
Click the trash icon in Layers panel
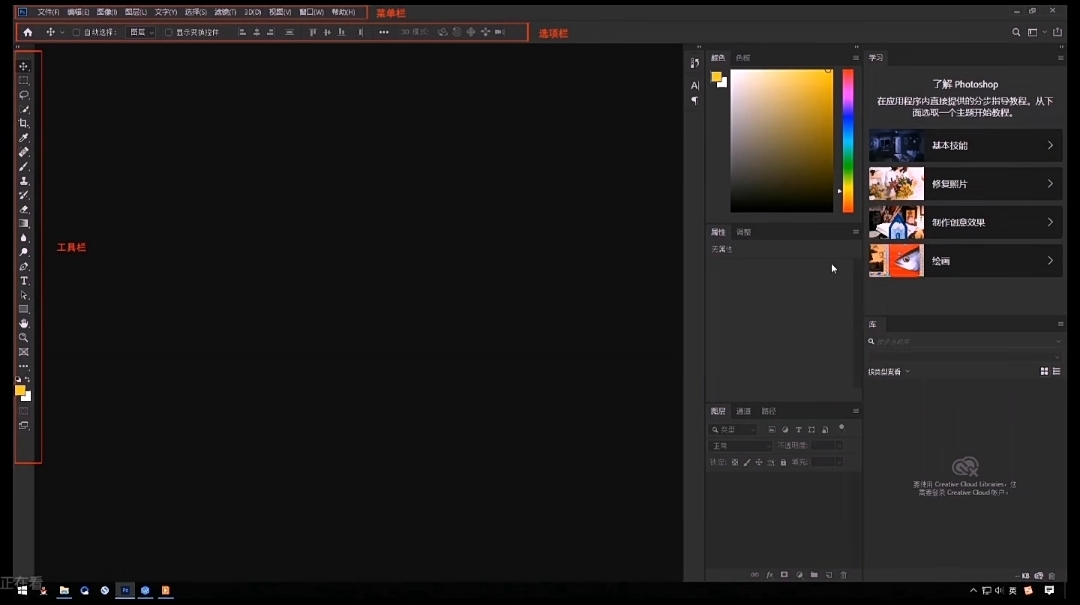pos(843,575)
